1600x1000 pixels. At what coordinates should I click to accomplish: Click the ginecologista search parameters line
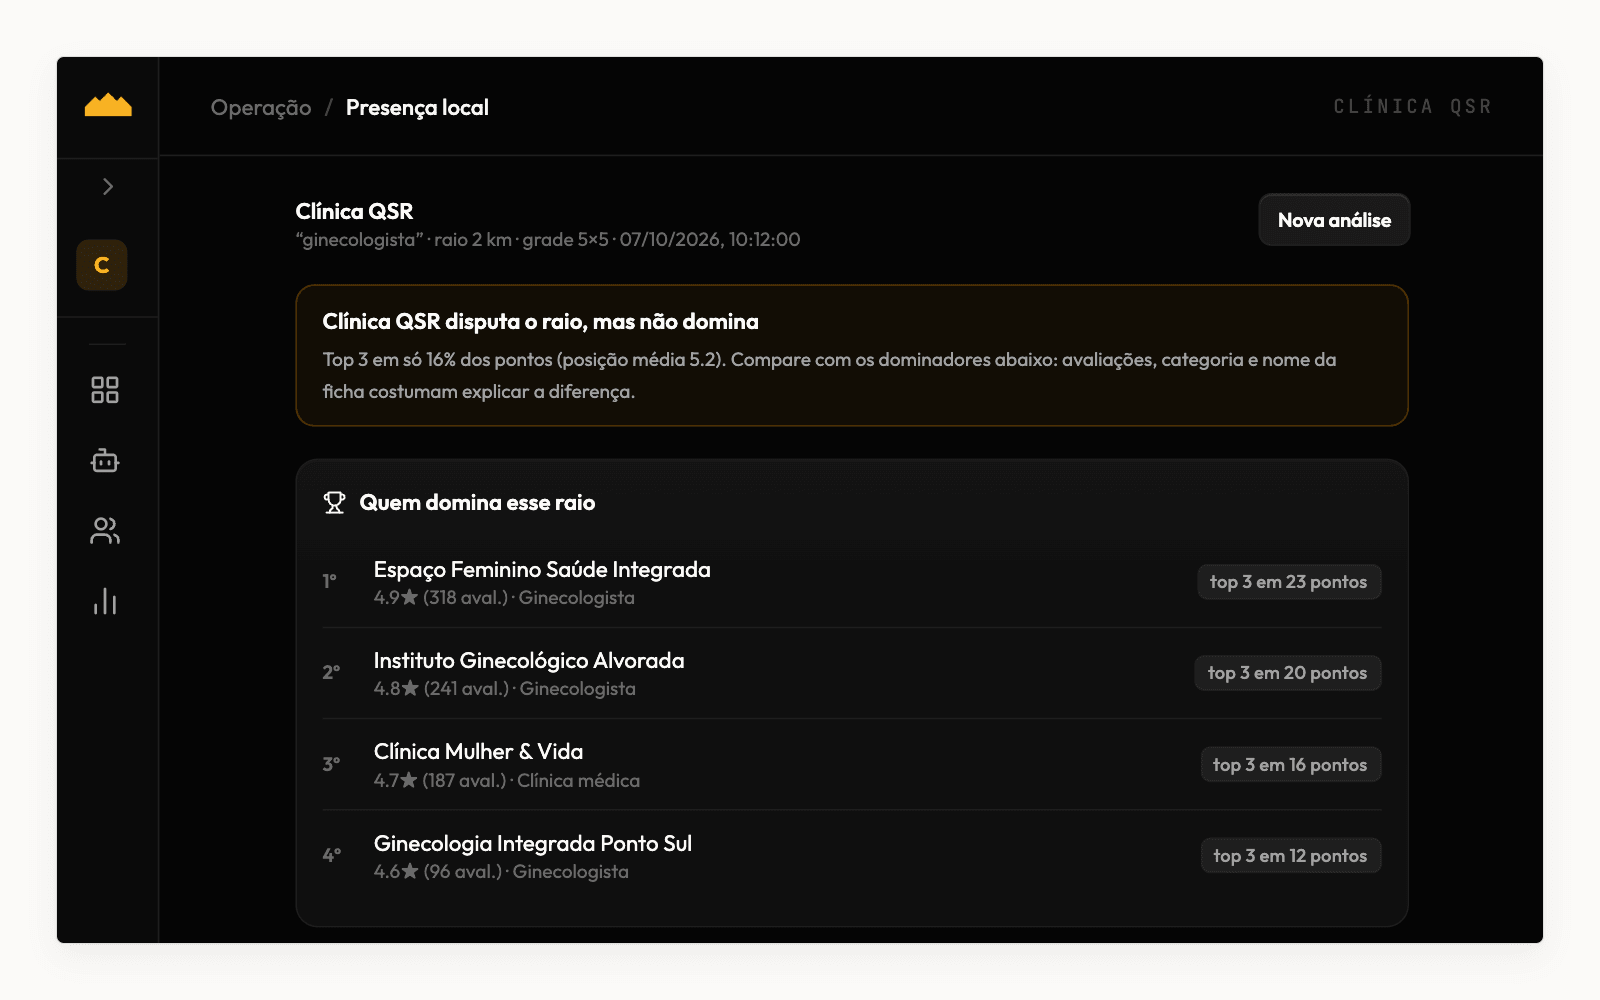pos(548,240)
